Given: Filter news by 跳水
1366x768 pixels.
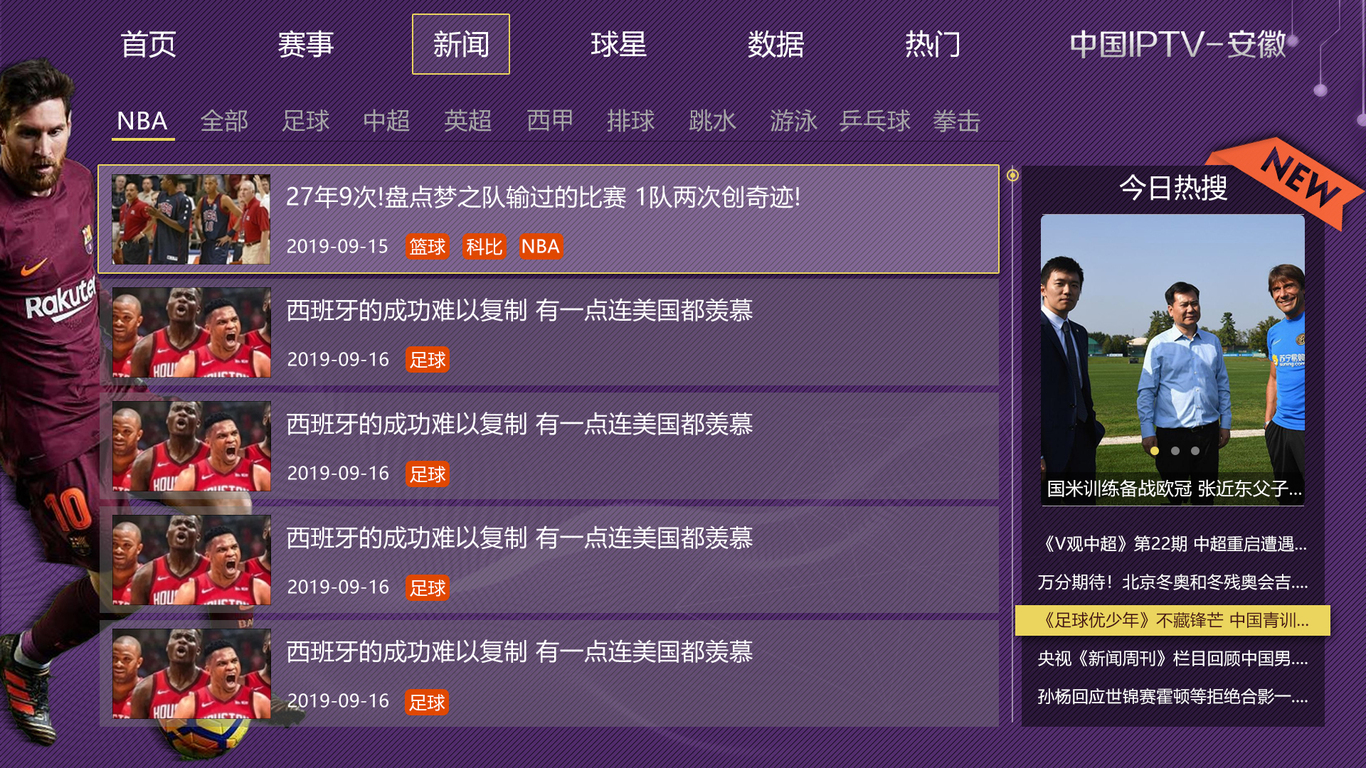Looking at the screenshot, I should (x=713, y=121).
